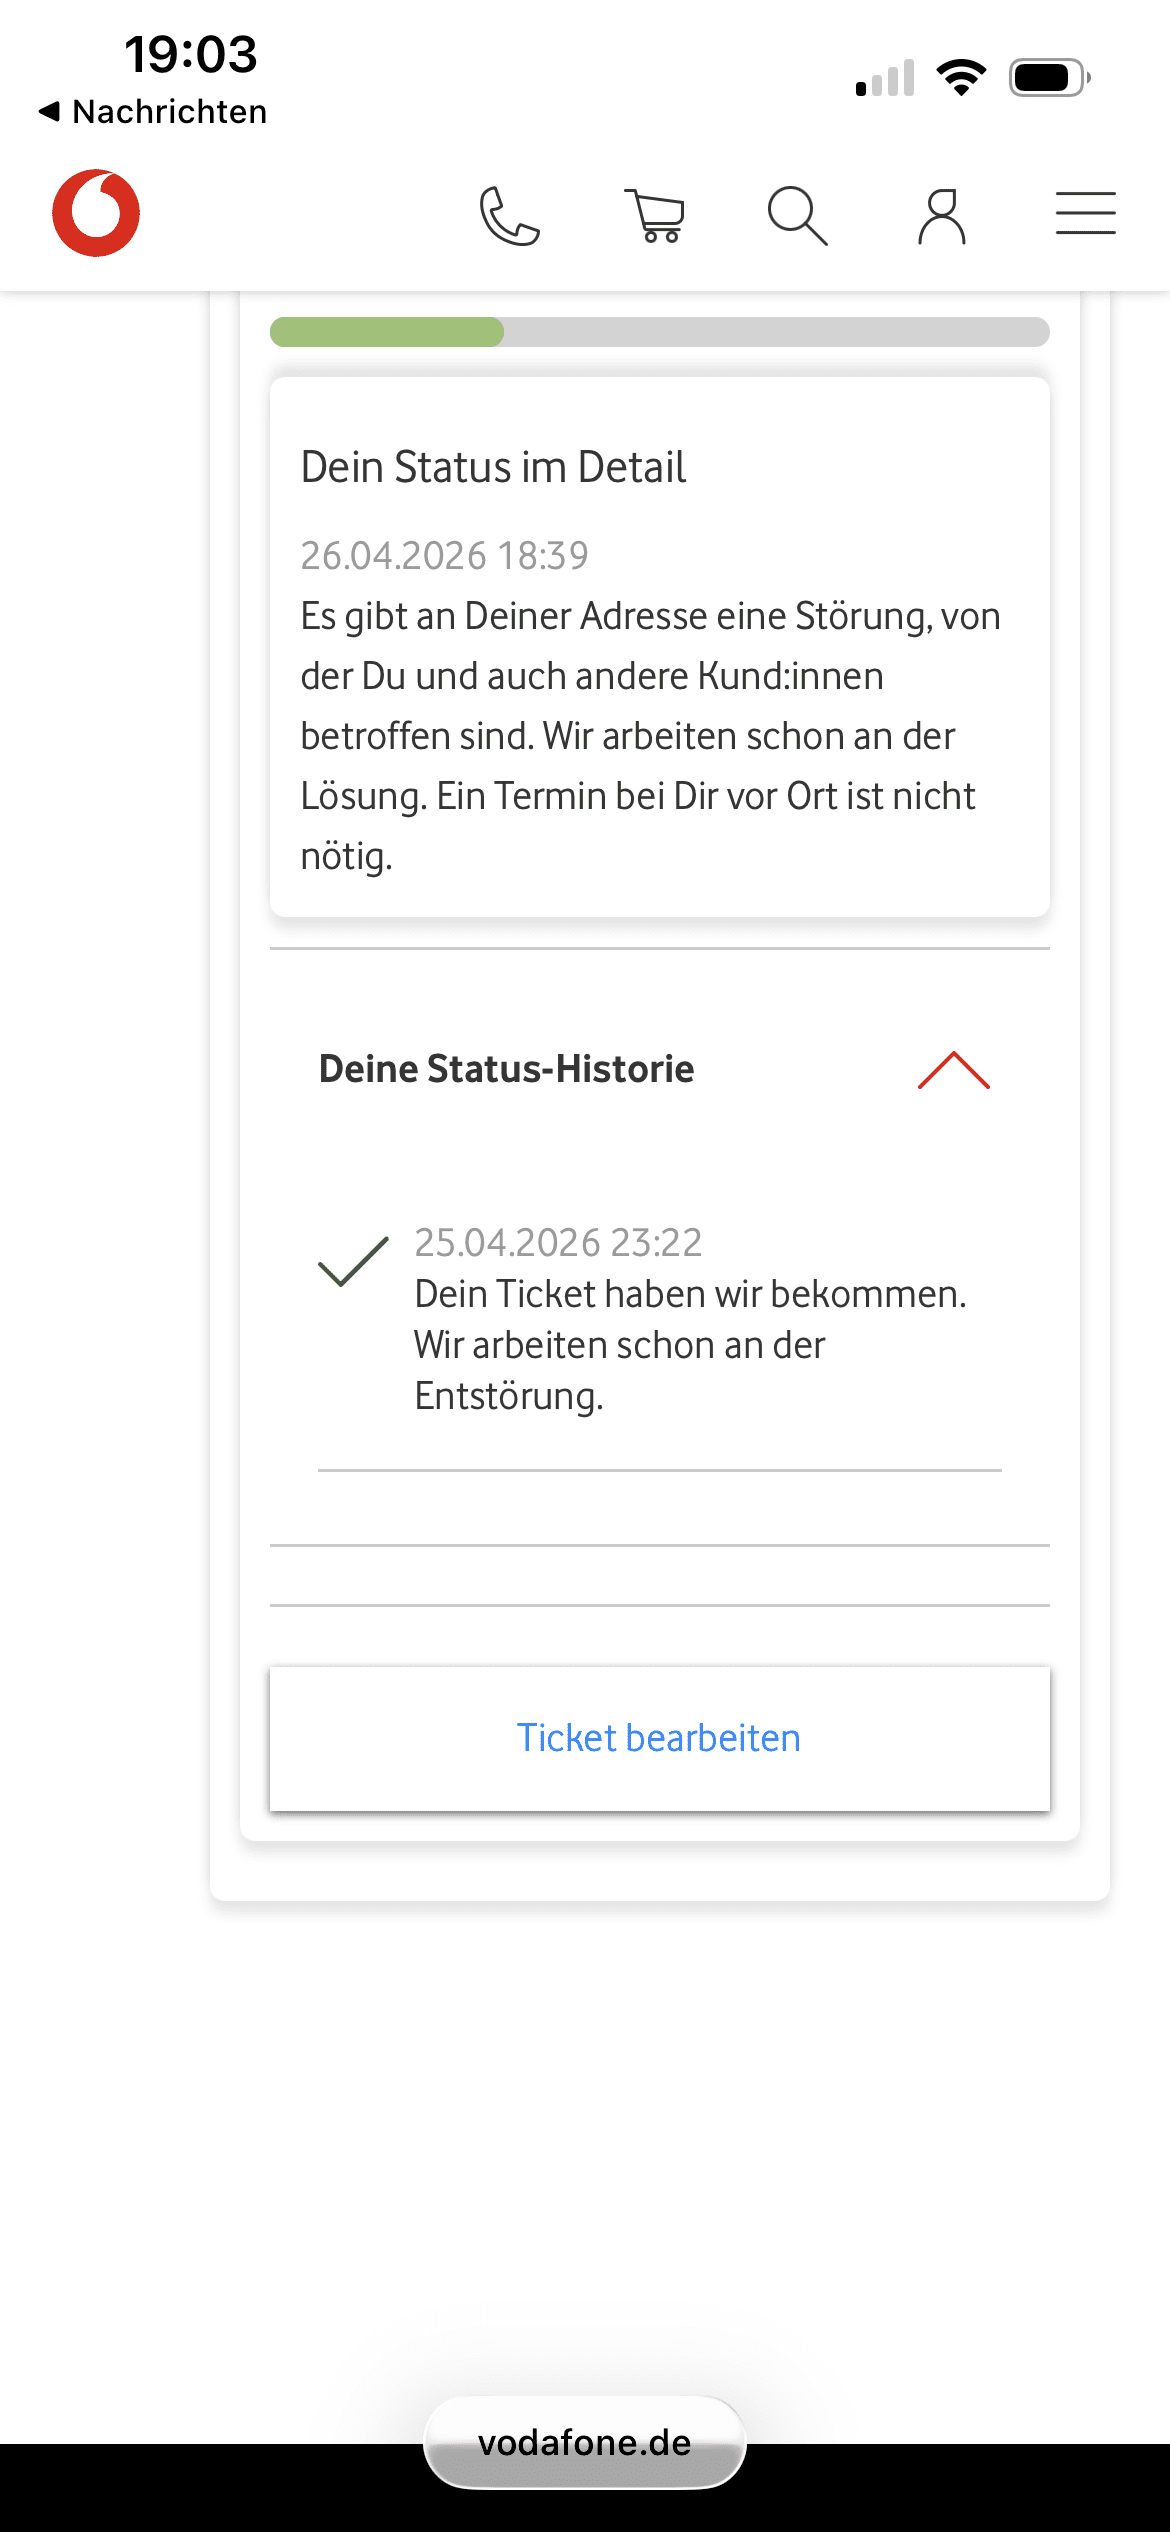
Task: Click Ticket bearbeiten button
Action: (660, 1738)
